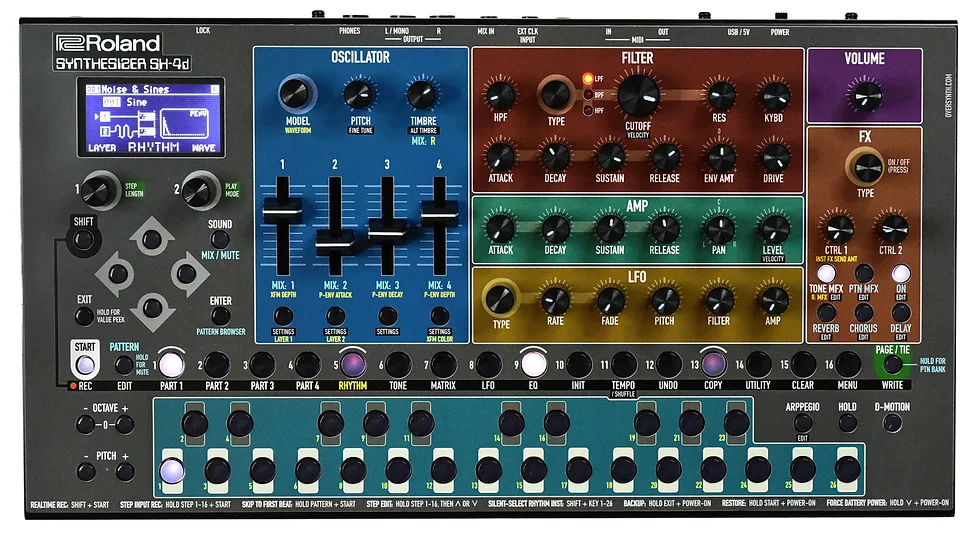Click the filter KYBD knob
This screenshot has height=535, width=980.
click(x=775, y=95)
